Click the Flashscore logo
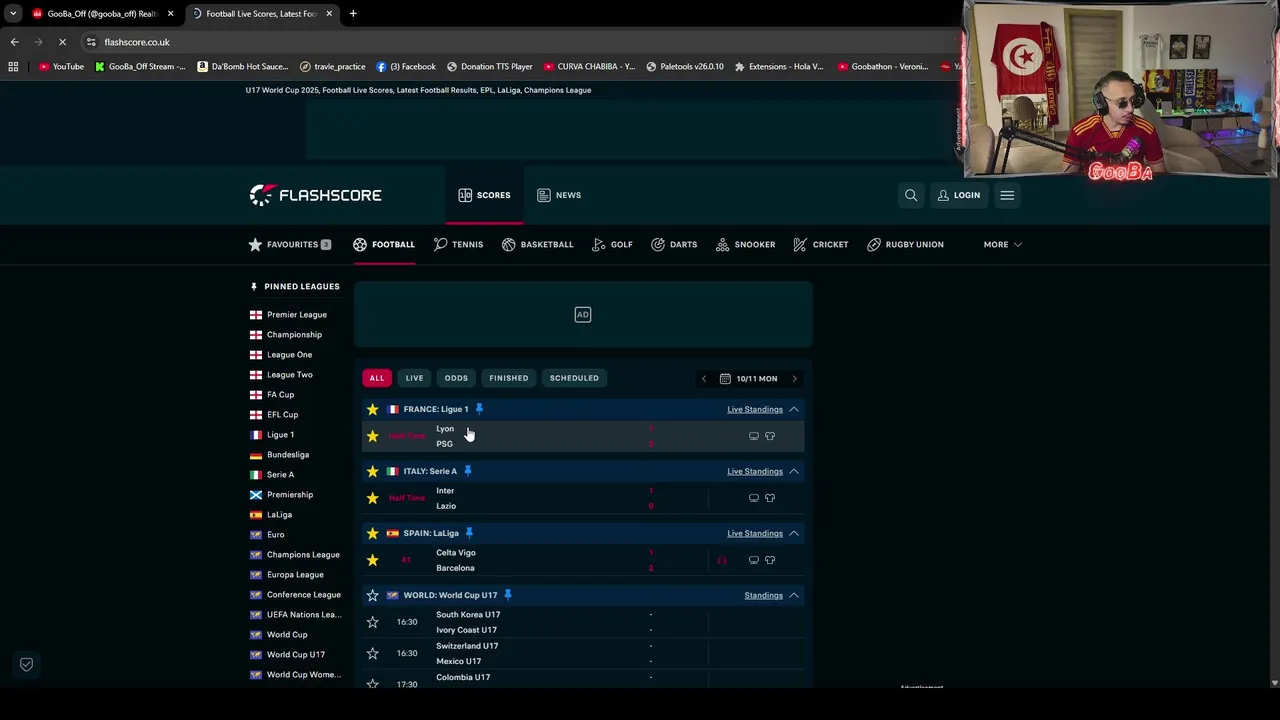 (x=316, y=195)
